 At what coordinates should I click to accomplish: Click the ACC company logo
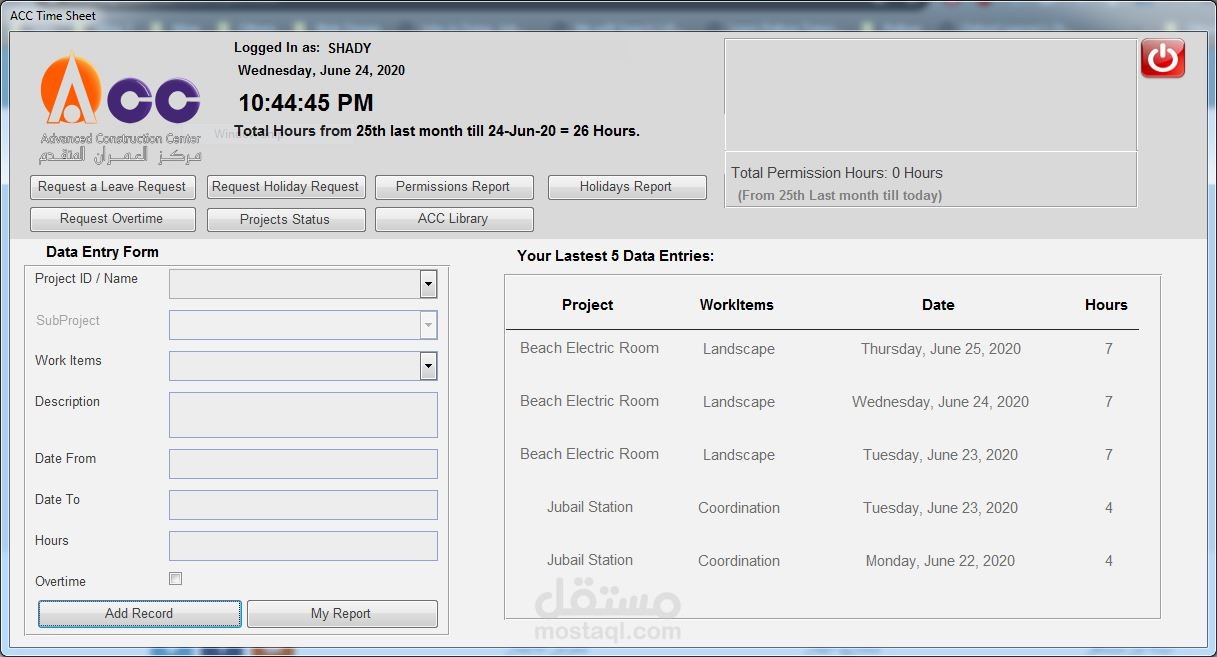[120, 108]
